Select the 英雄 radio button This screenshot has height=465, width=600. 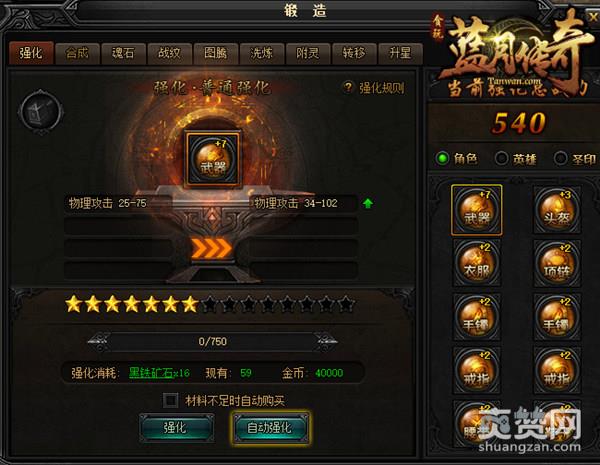501,158
